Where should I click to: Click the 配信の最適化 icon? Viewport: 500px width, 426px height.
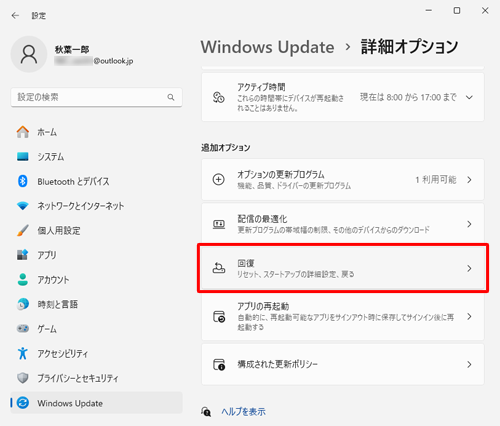point(219,224)
